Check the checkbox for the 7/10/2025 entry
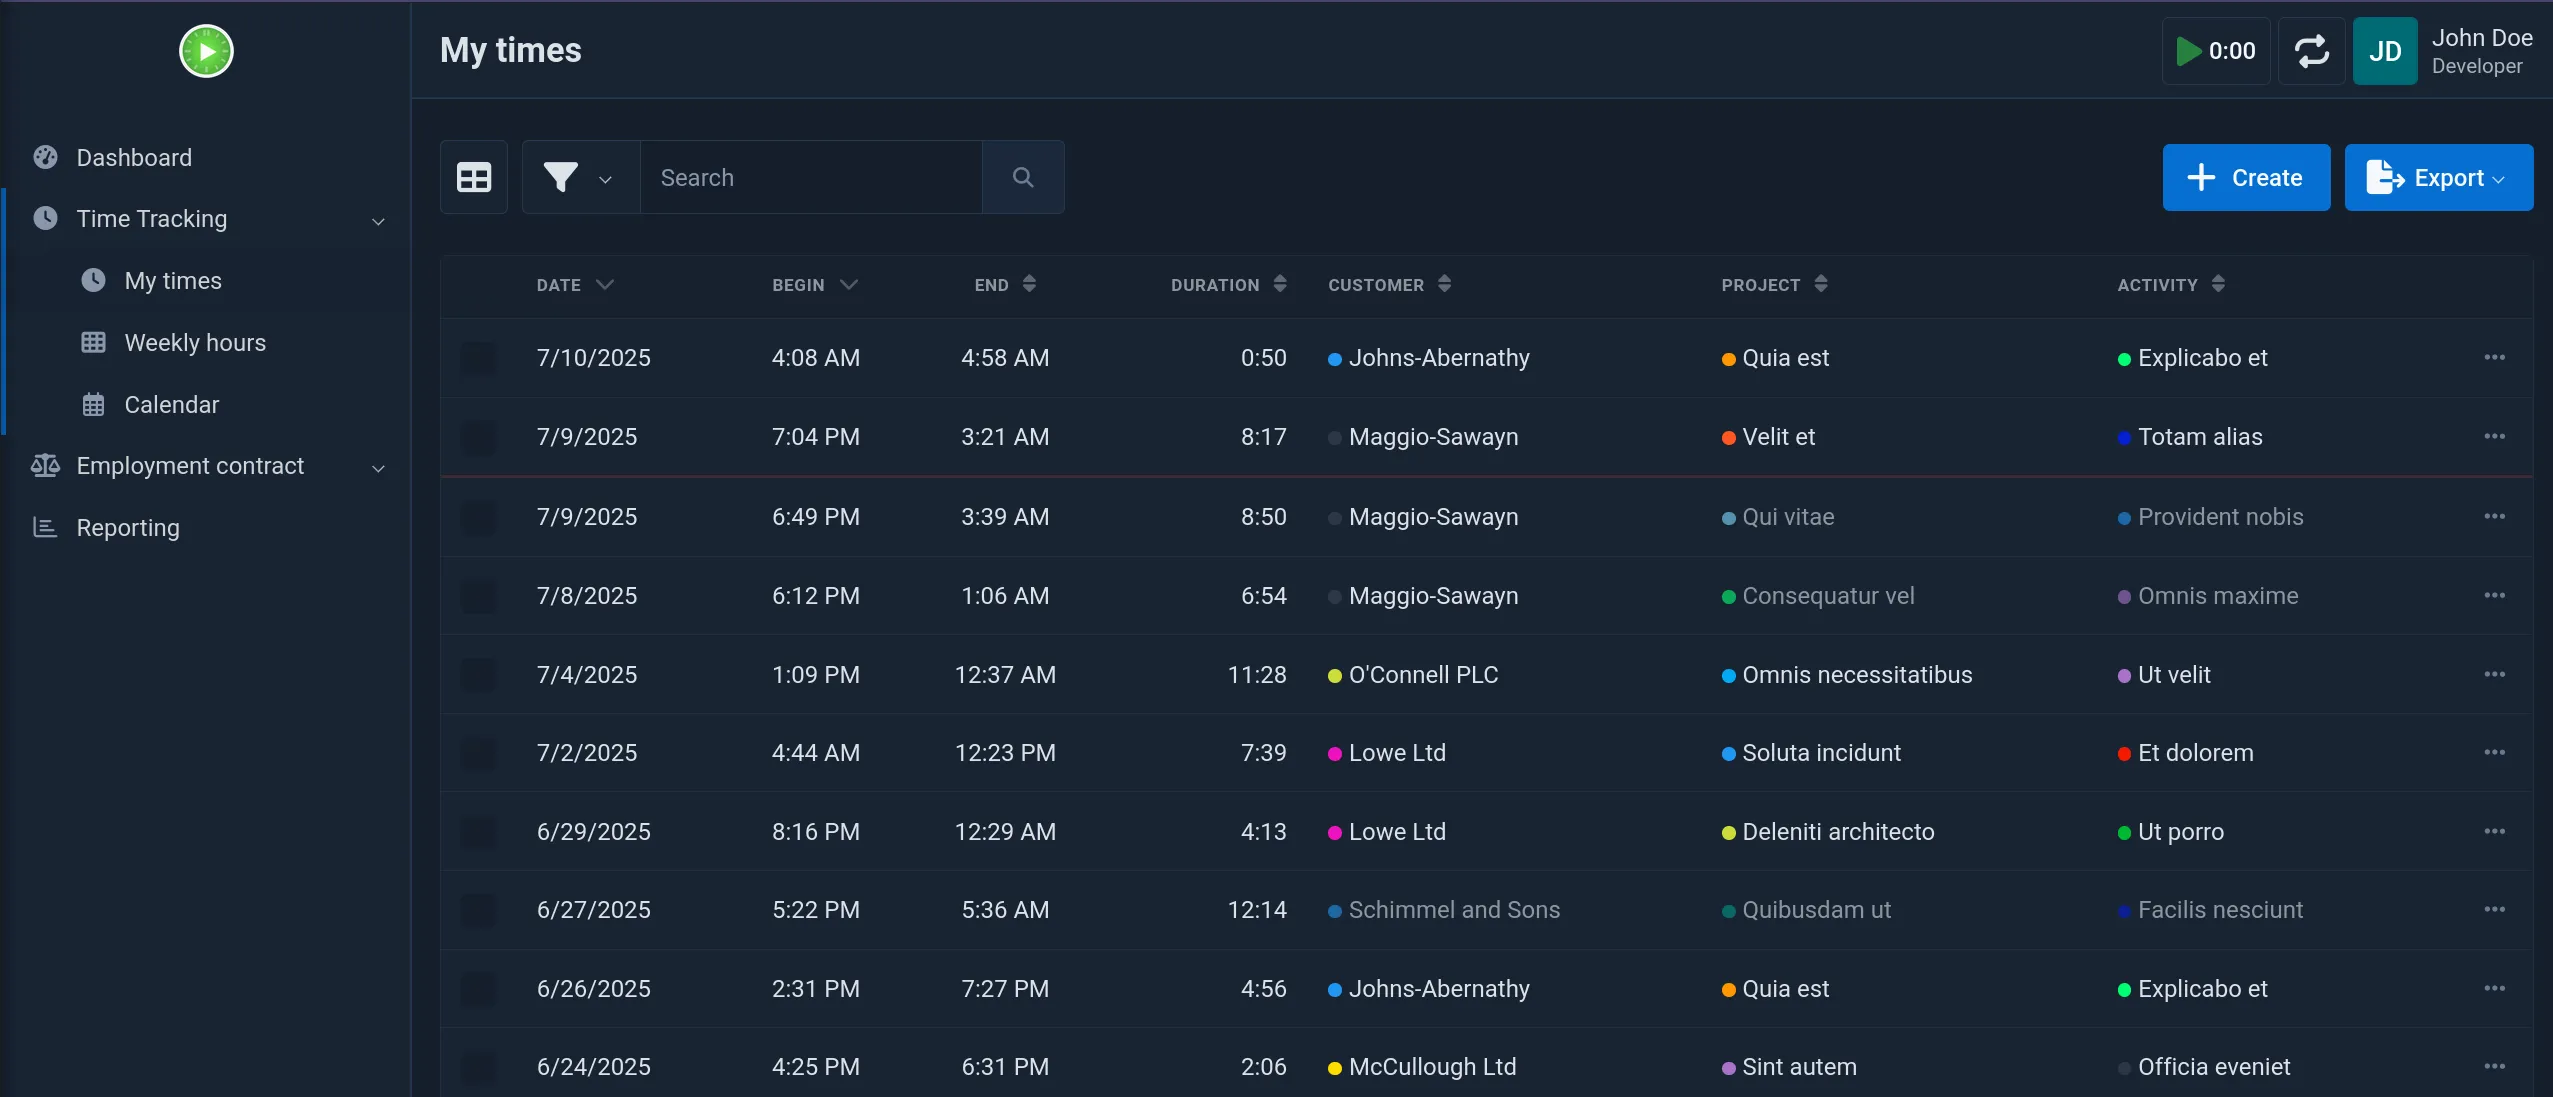The height and width of the screenshot is (1097, 2553). (478, 358)
